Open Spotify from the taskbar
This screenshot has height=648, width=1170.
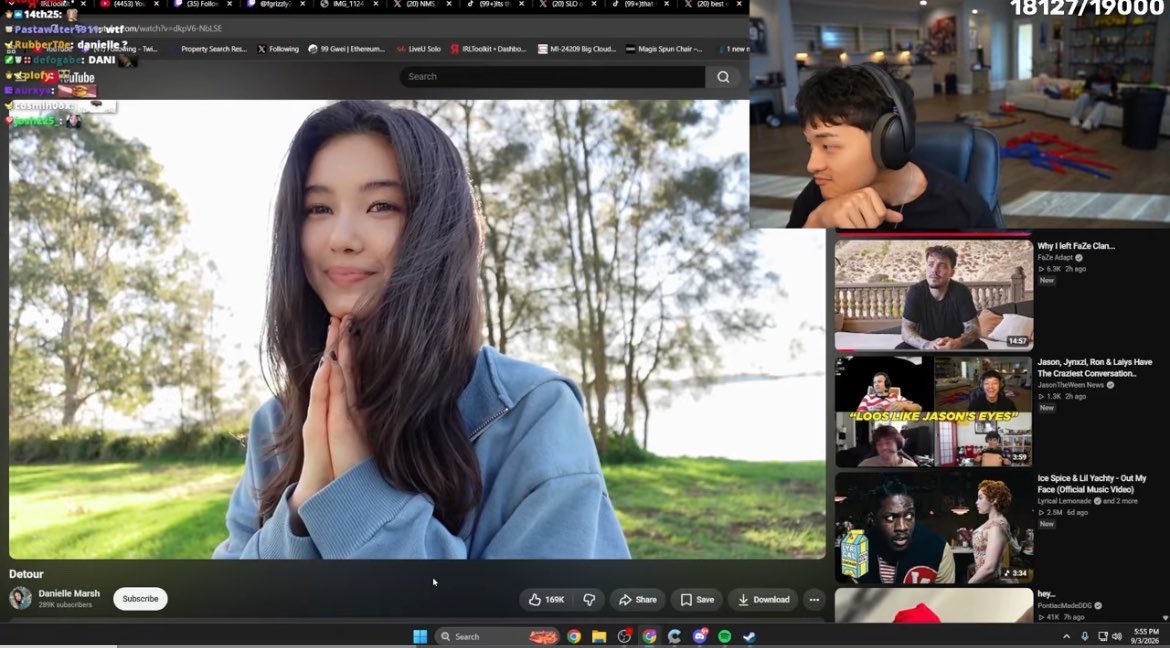[x=725, y=637]
